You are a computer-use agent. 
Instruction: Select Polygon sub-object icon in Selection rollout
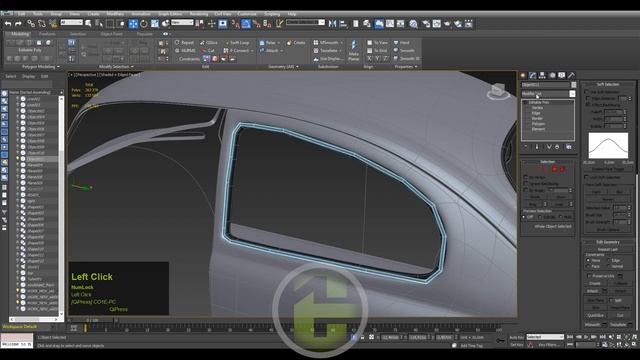coord(554,169)
